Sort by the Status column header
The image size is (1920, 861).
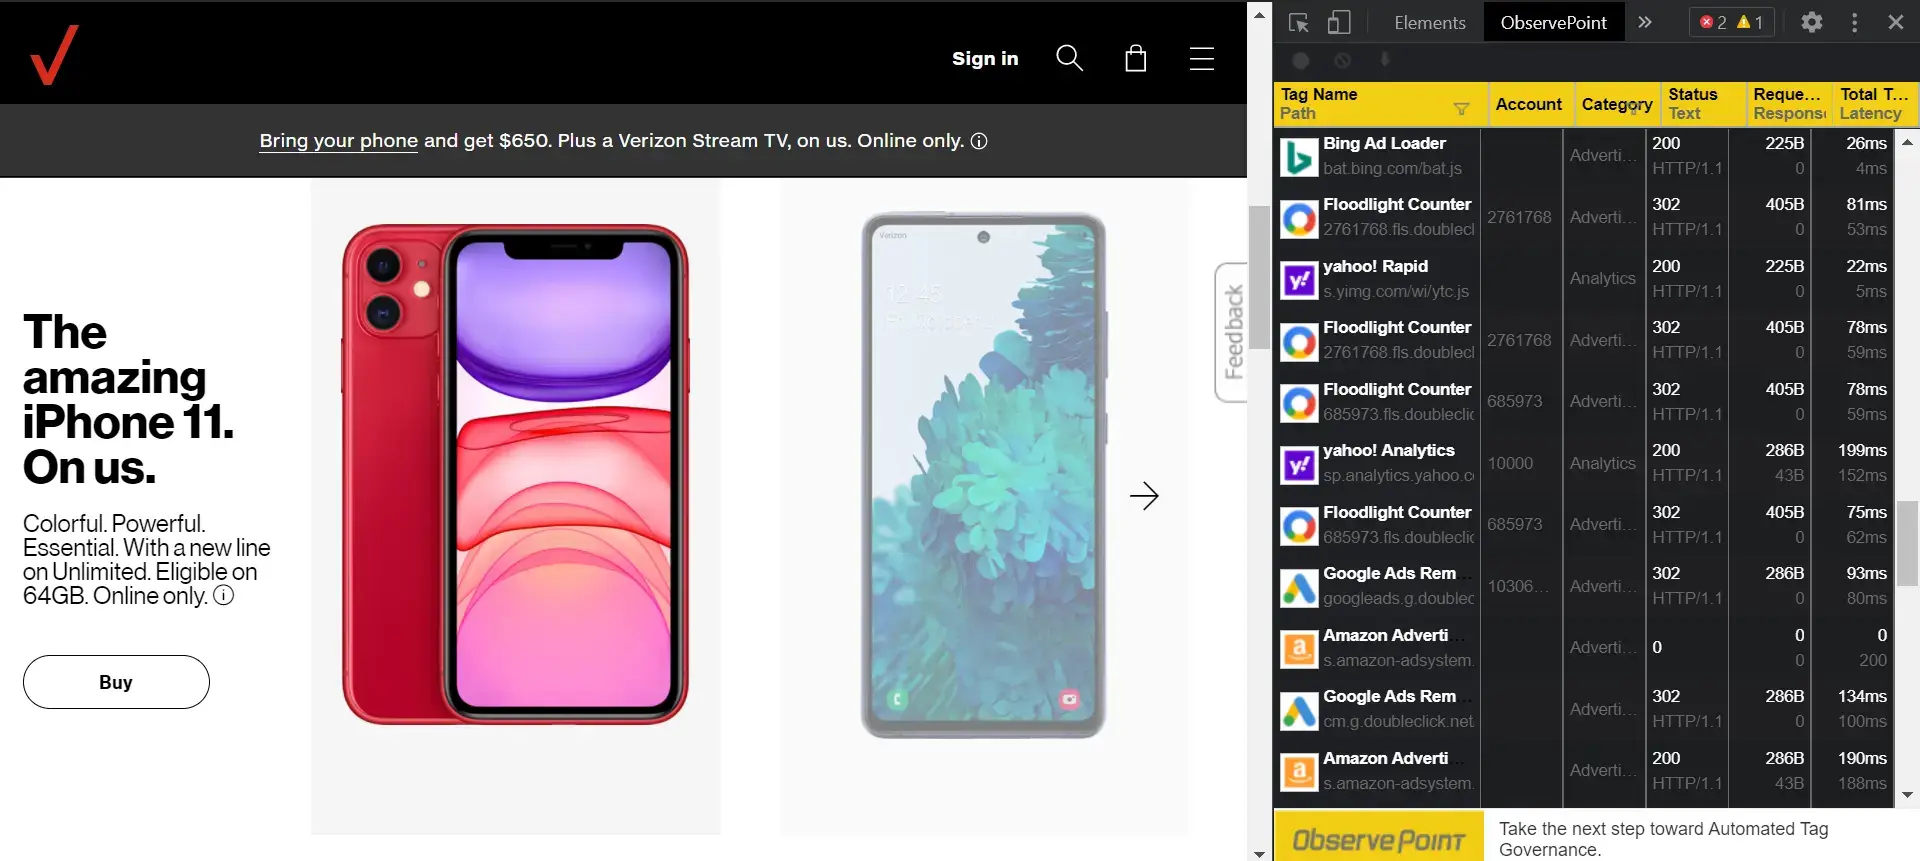pyautogui.click(x=1704, y=104)
